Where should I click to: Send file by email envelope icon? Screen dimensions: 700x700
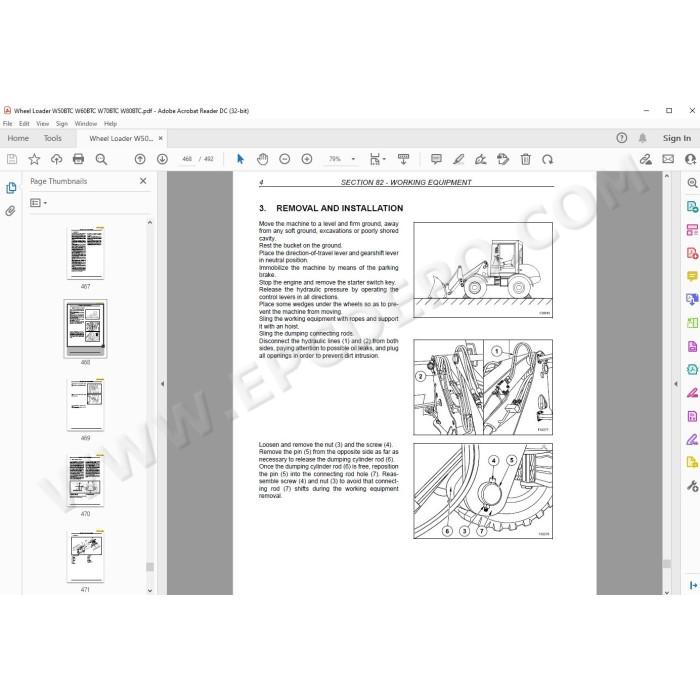pyautogui.click(x=668, y=159)
